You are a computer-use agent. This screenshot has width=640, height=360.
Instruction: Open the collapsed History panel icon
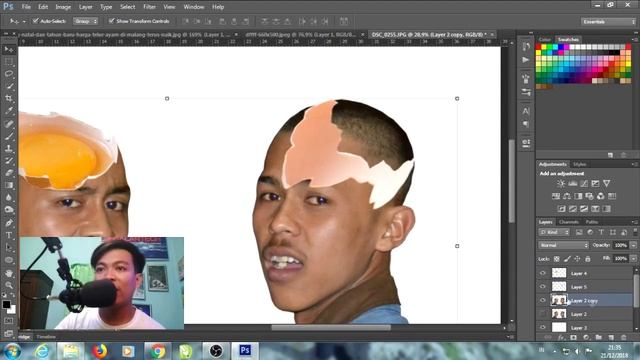point(526,47)
